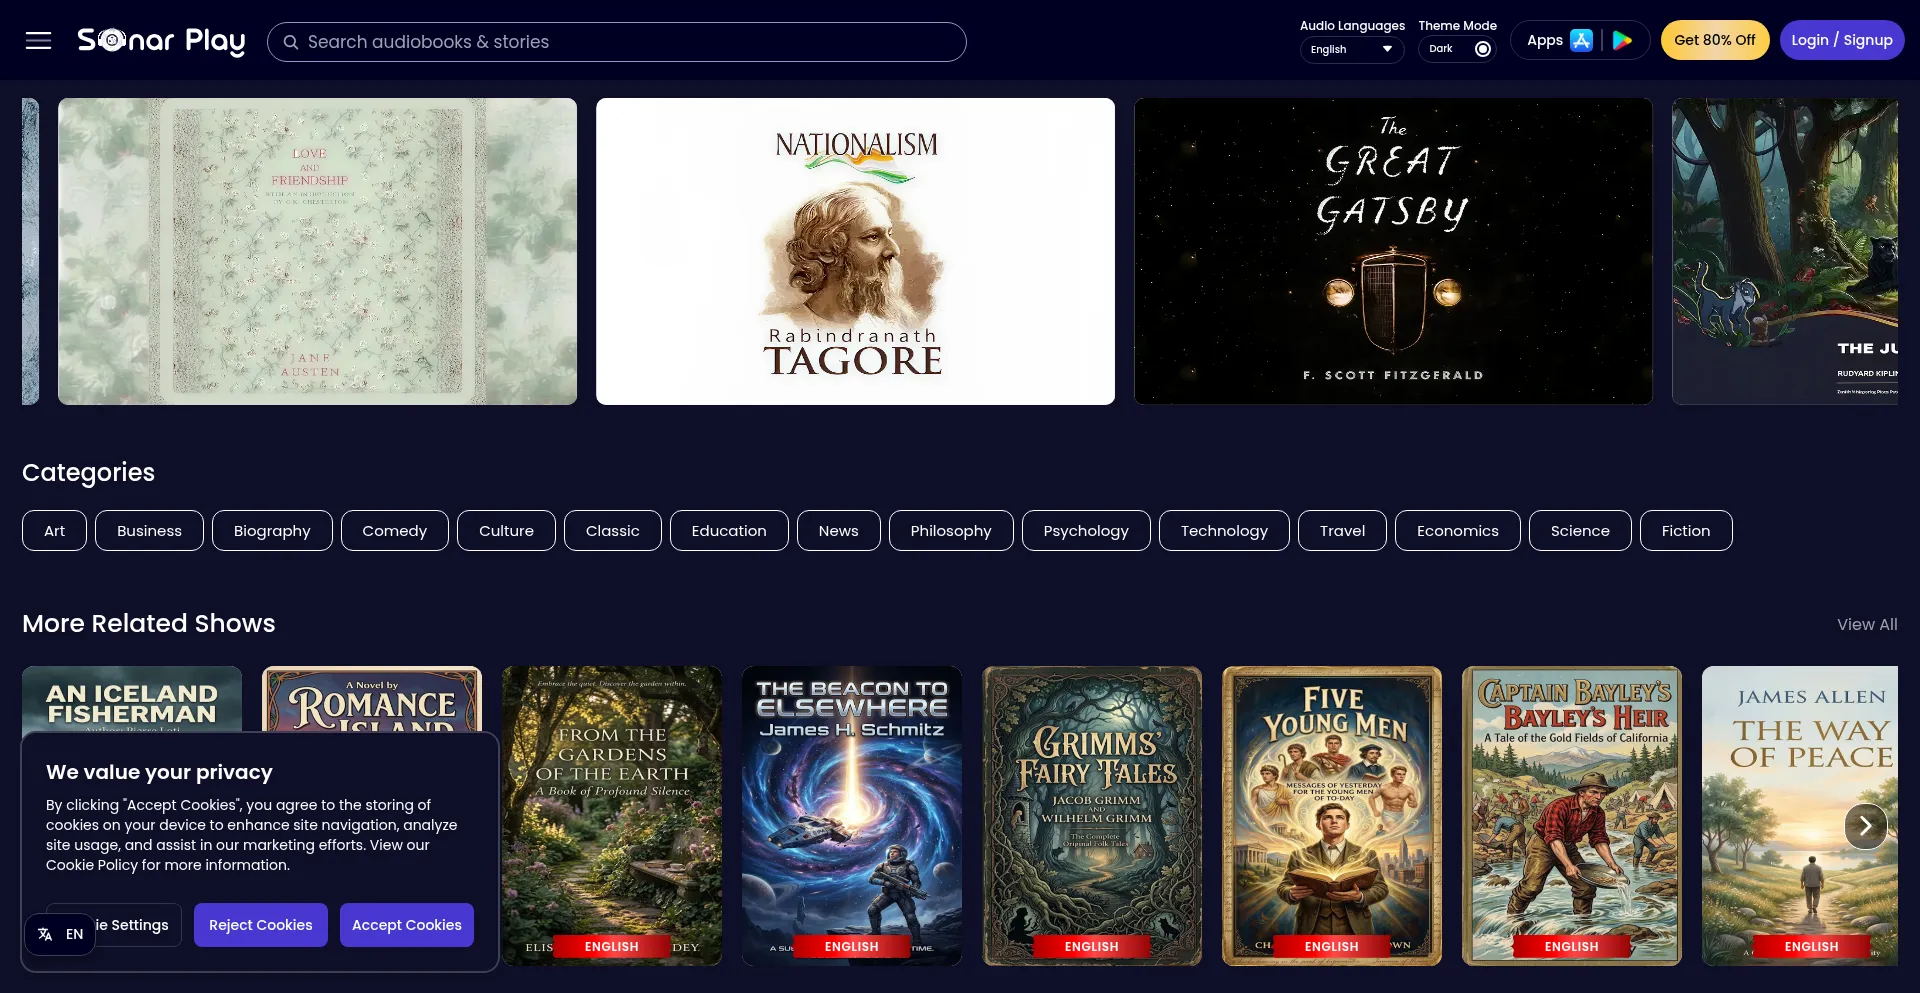Screen dimensions: 1920x993
Task: Open An Iceland Fisherman book cover
Action: 132,698
